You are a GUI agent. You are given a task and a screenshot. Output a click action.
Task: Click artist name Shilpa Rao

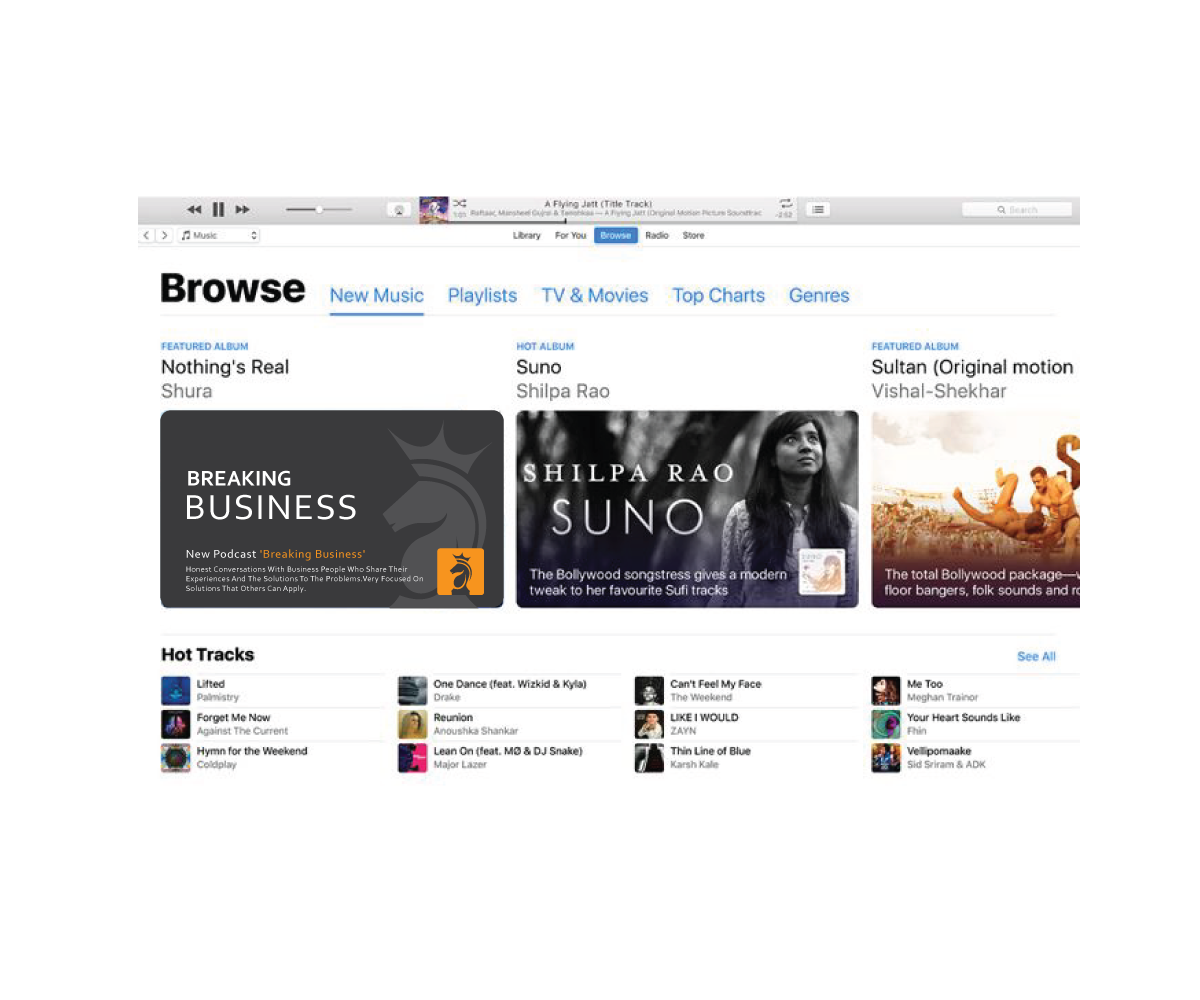(563, 391)
